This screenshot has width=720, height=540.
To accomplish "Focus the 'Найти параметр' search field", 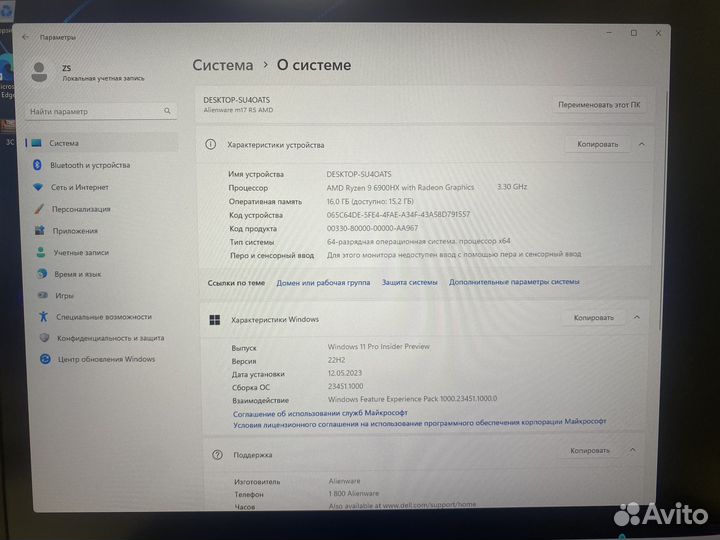I will (x=101, y=111).
